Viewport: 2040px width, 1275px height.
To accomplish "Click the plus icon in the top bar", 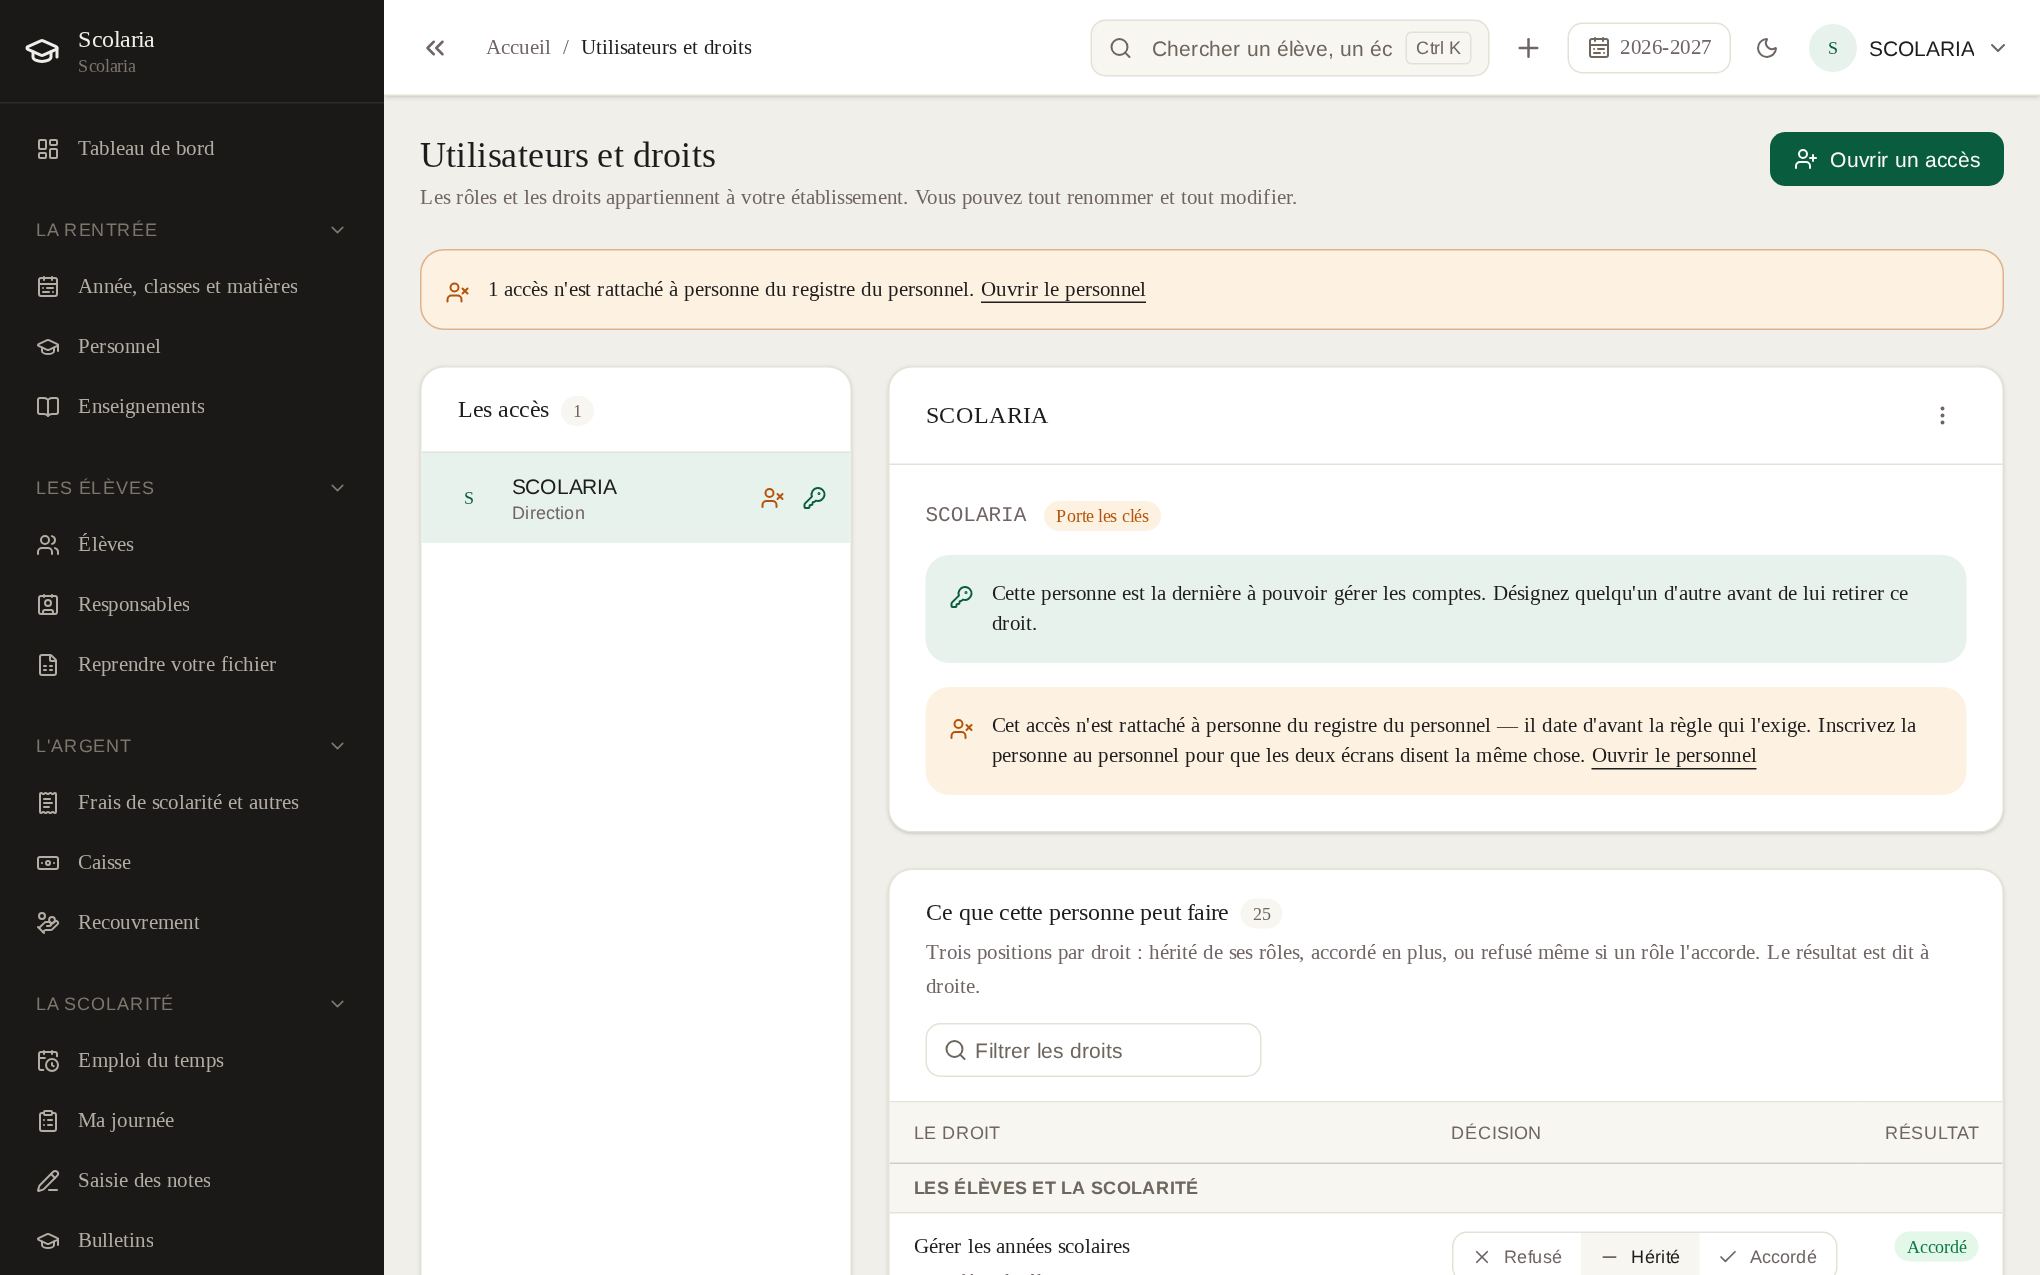I will 1528,48.
